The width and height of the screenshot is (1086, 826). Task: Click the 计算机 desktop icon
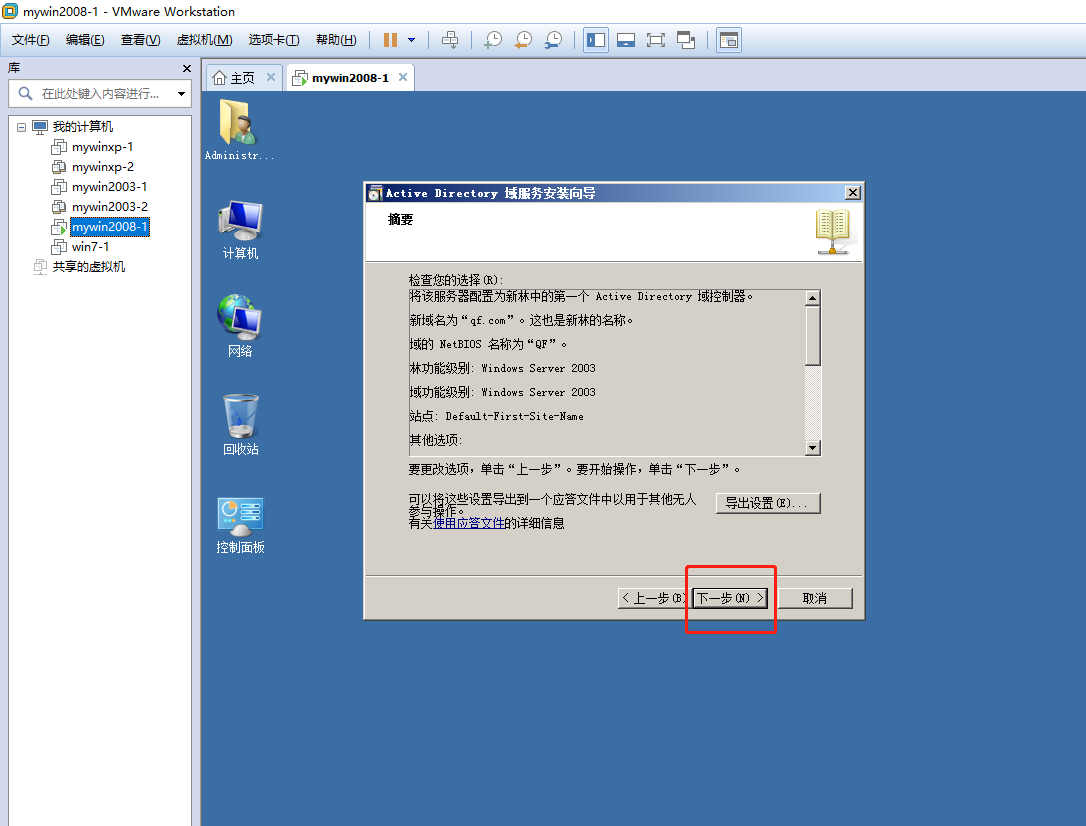tap(240, 230)
